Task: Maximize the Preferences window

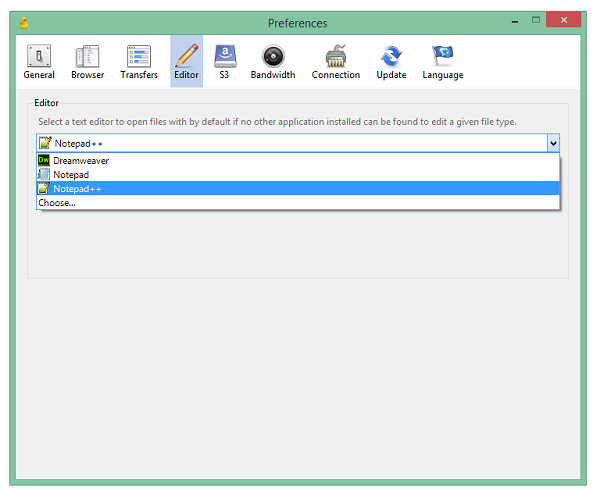Action: coord(536,20)
